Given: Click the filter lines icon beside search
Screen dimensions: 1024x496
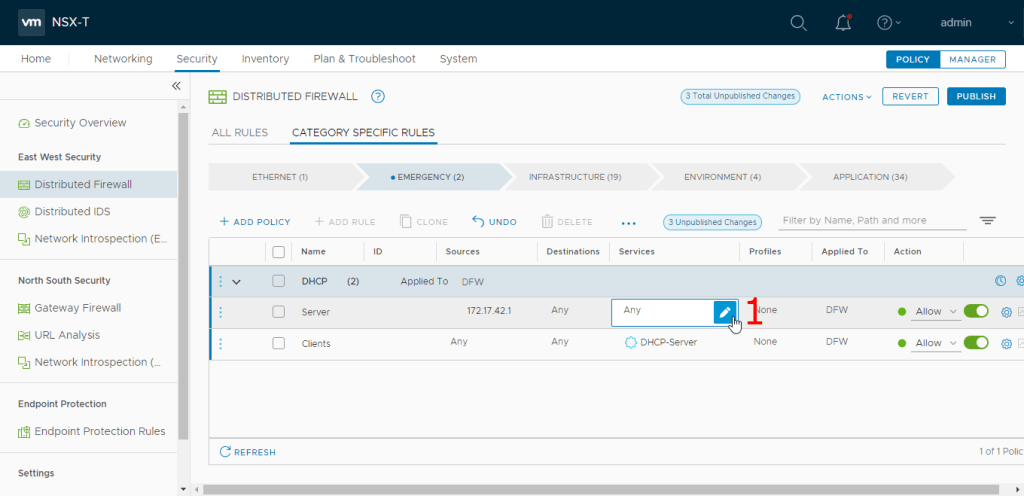Looking at the screenshot, I should click(988, 221).
